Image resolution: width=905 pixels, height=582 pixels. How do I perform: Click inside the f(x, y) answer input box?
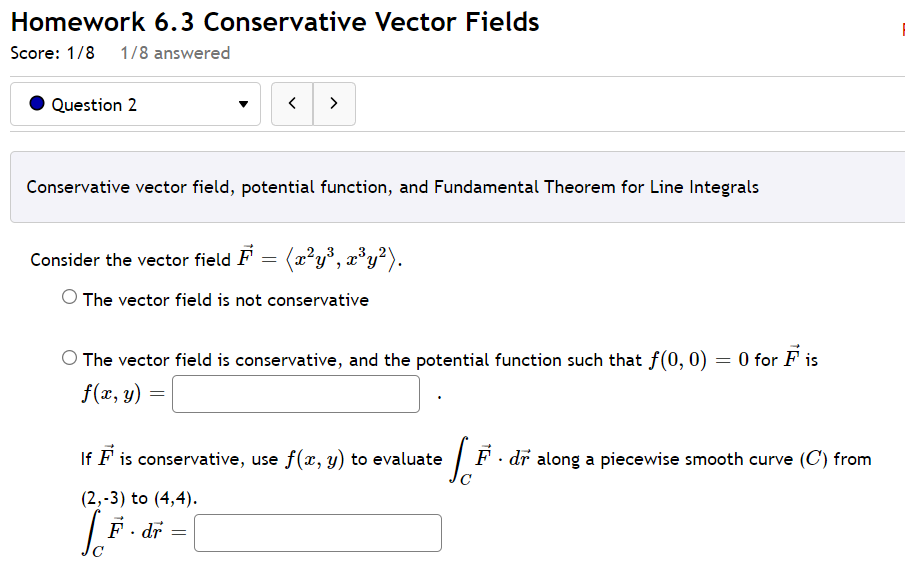tap(295, 393)
